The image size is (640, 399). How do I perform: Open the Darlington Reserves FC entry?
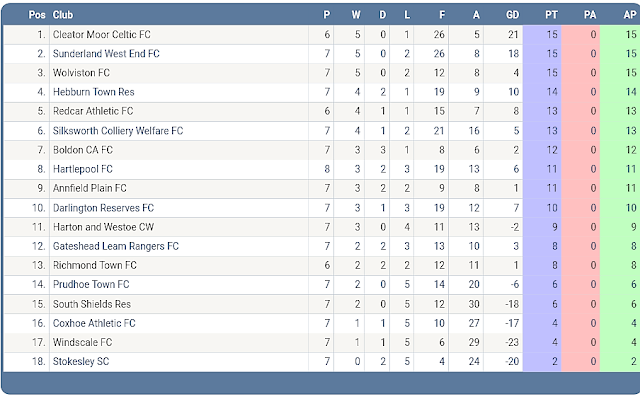[103, 208]
